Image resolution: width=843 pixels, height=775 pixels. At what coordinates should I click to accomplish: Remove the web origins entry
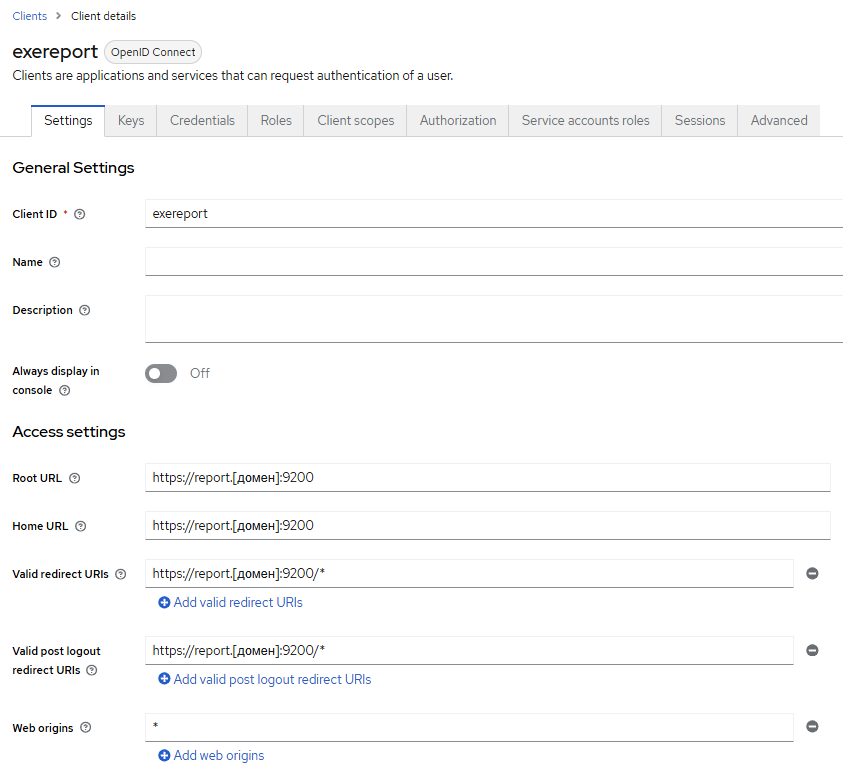pyautogui.click(x=812, y=727)
